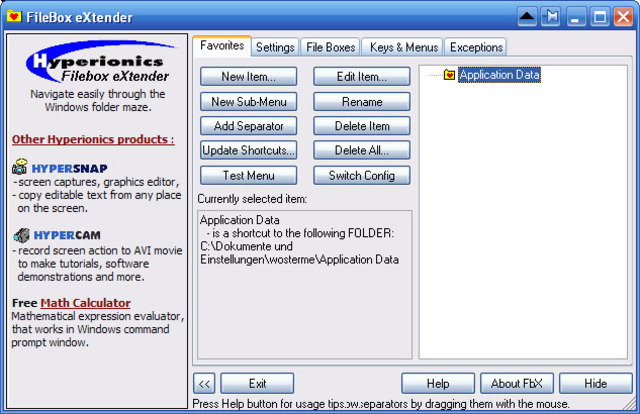The width and height of the screenshot is (640, 414).
Task: Click the Hide button
Action: tap(596, 383)
